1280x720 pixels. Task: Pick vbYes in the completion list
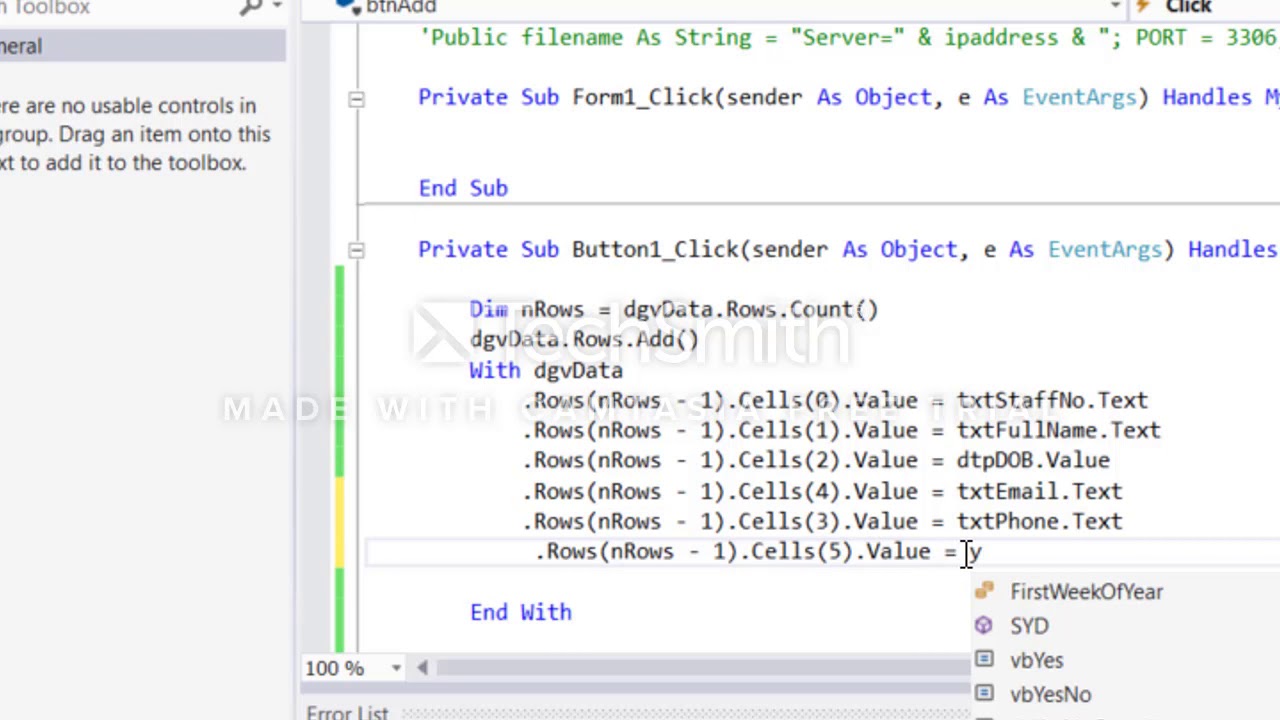click(1036, 660)
